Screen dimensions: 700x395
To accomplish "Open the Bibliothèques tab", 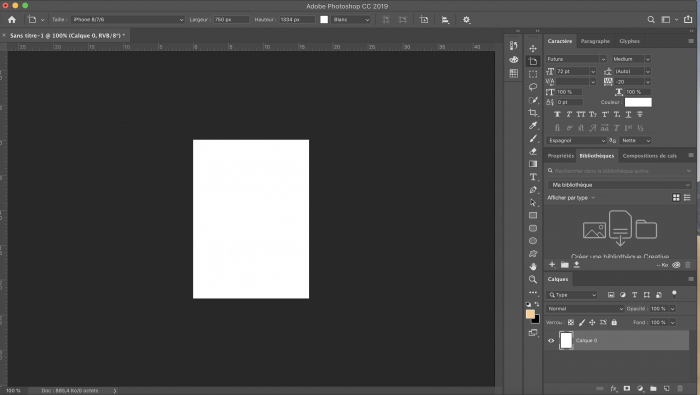I will [597, 156].
